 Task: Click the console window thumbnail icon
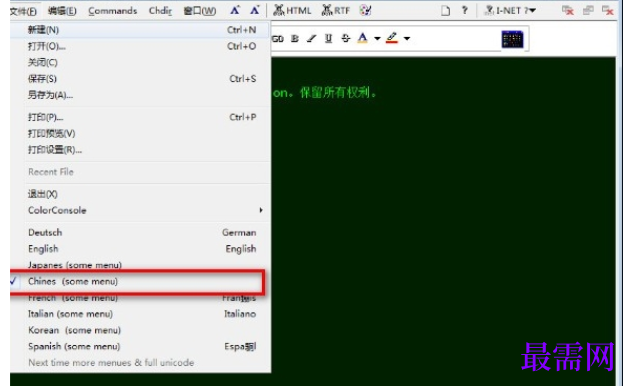click(512, 39)
